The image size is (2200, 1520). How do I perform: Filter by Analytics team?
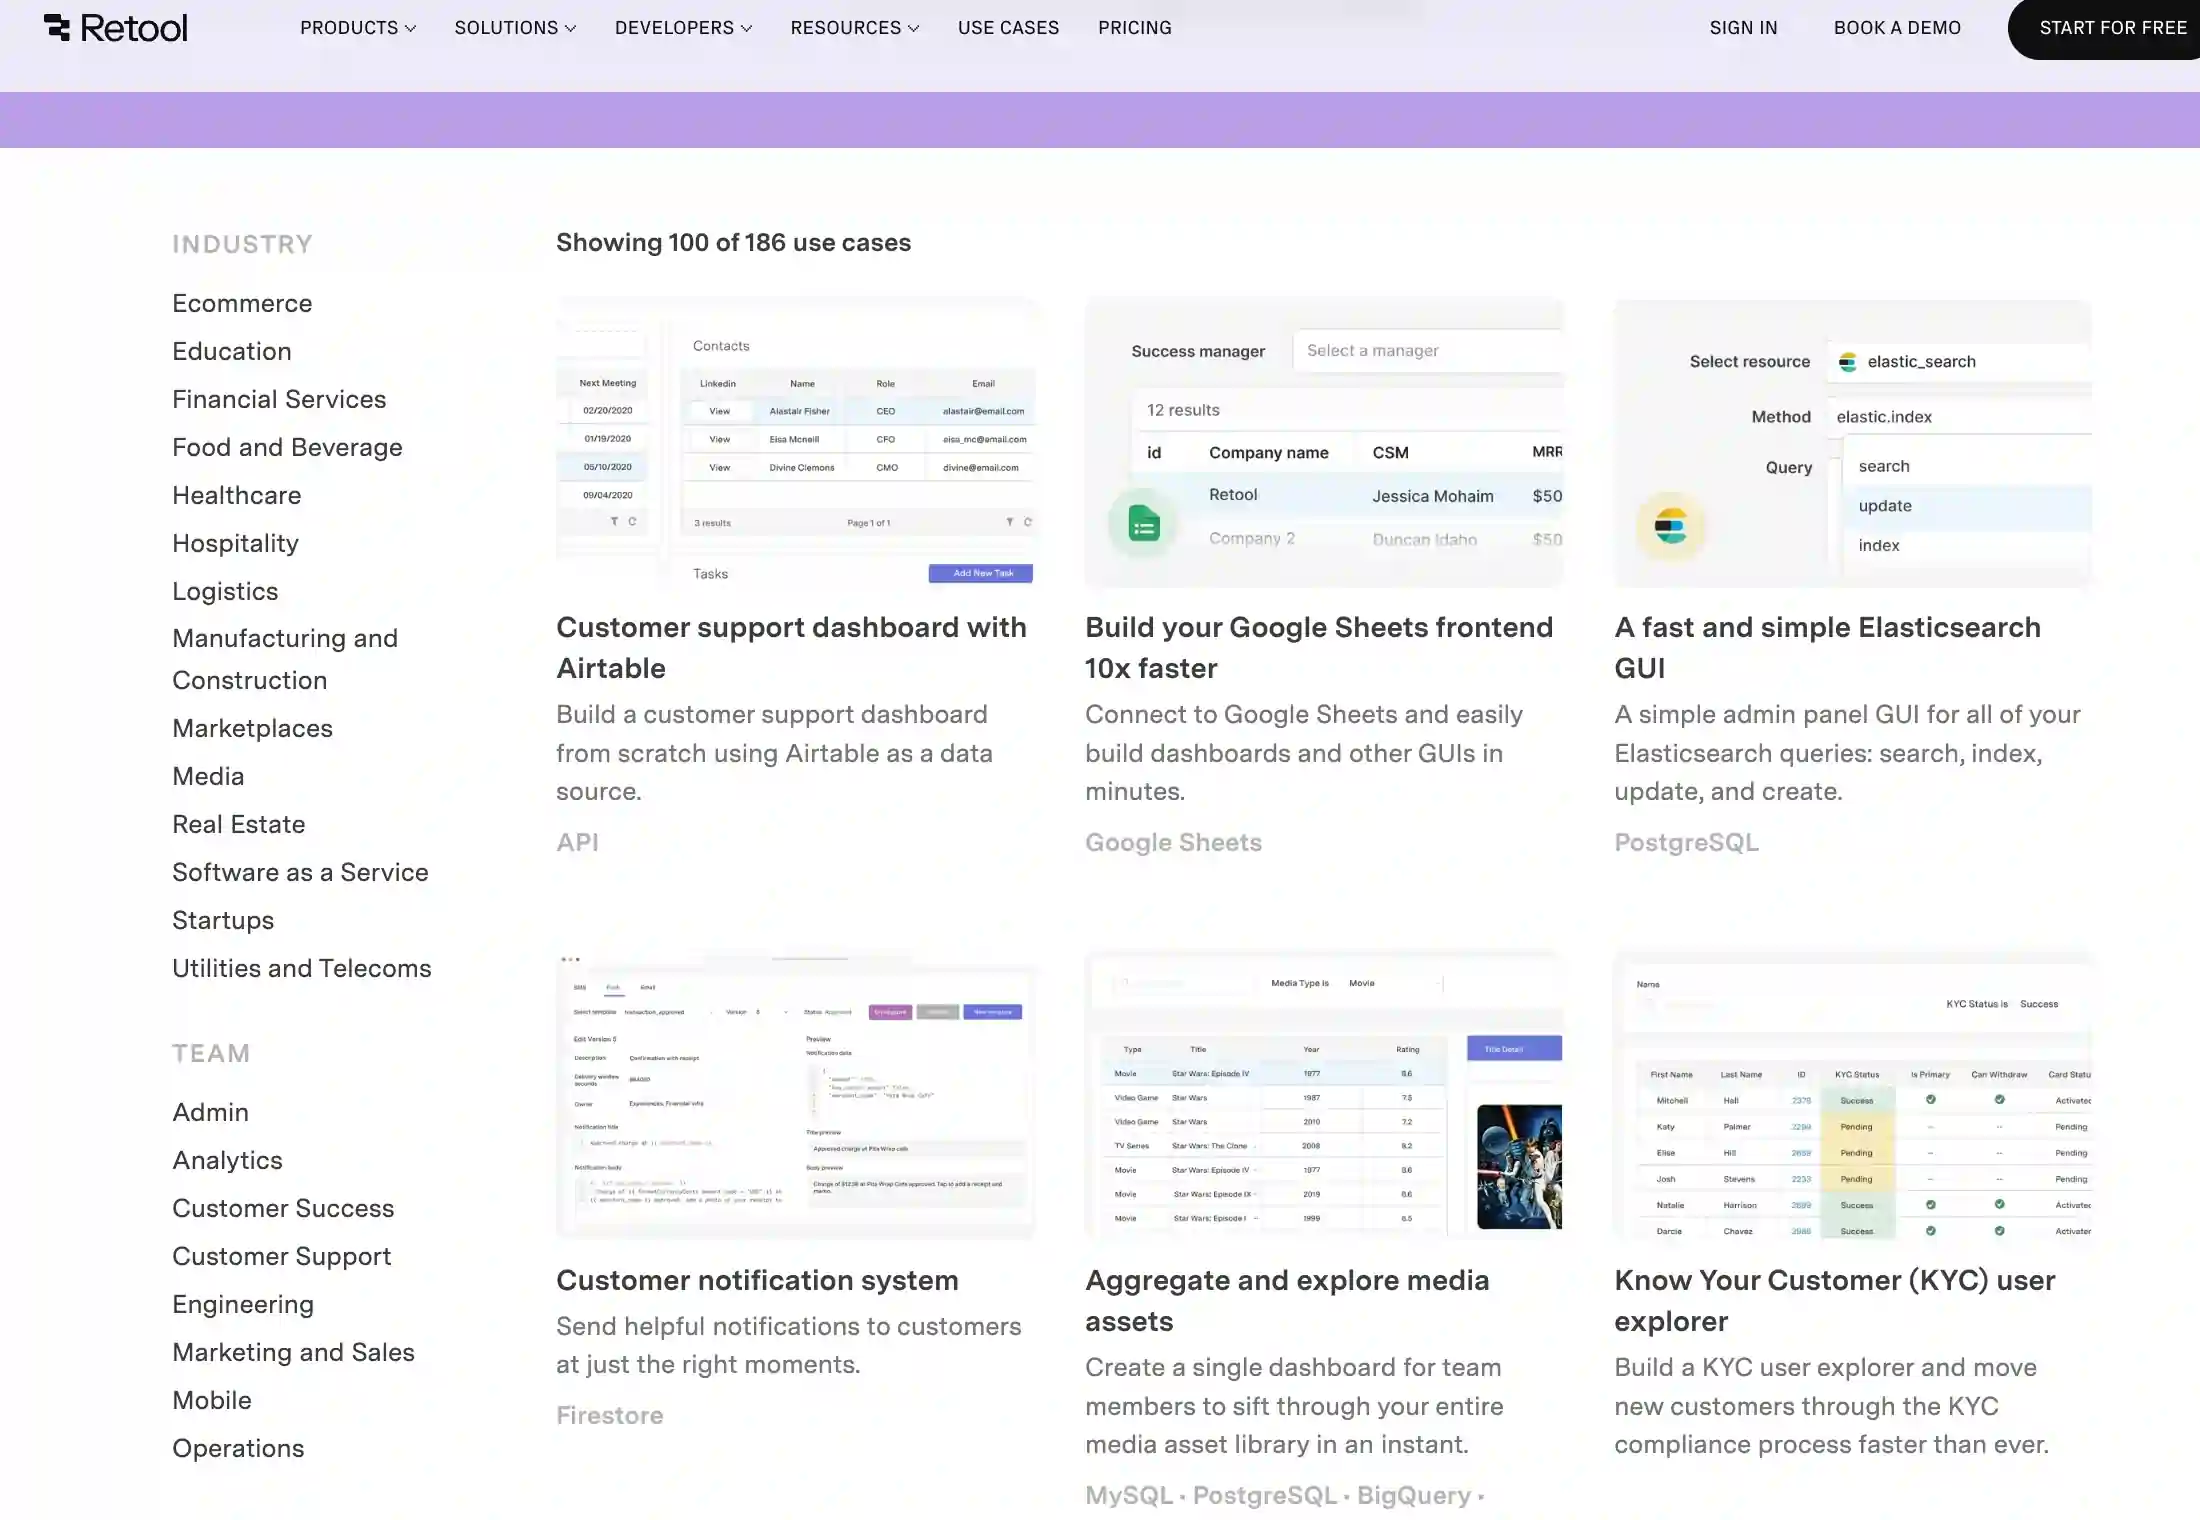(227, 1160)
